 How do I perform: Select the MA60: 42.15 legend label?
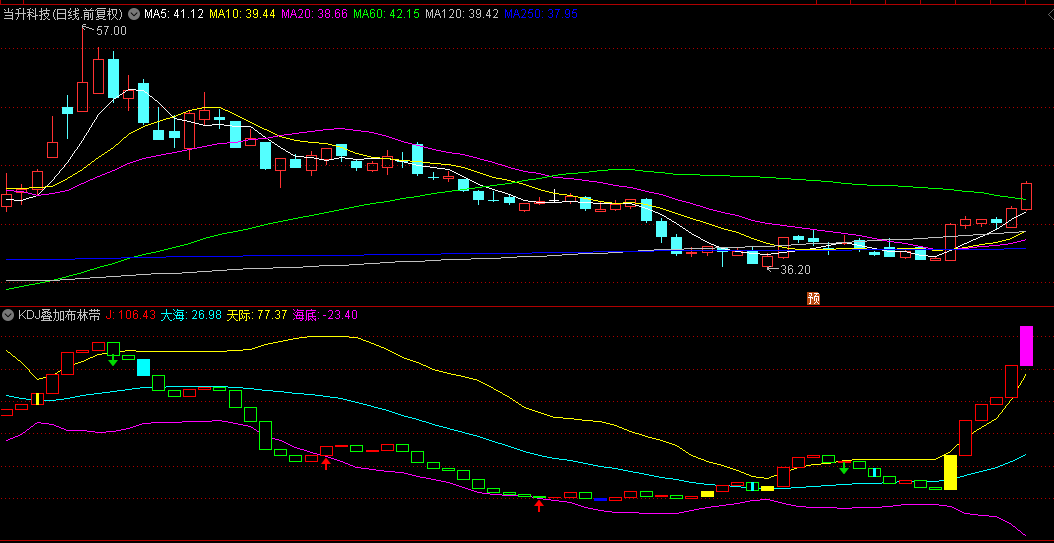point(387,13)
